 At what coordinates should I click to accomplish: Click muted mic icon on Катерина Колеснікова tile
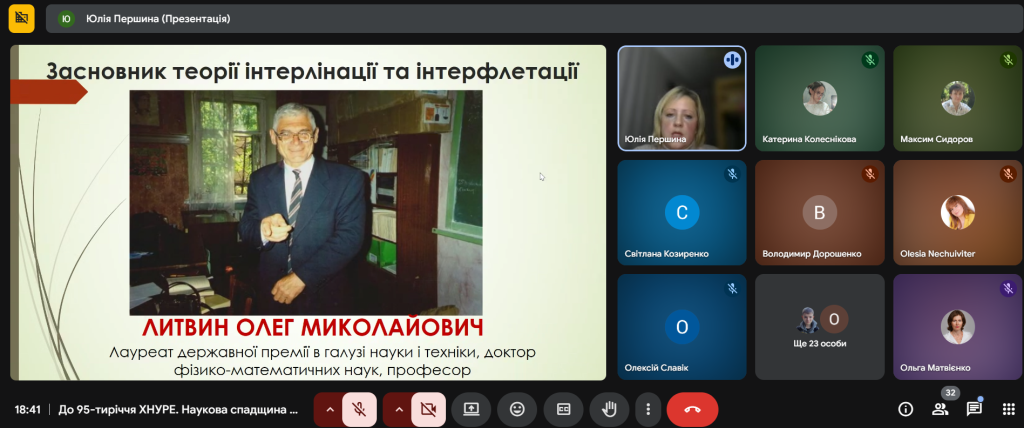pos(869,60)
